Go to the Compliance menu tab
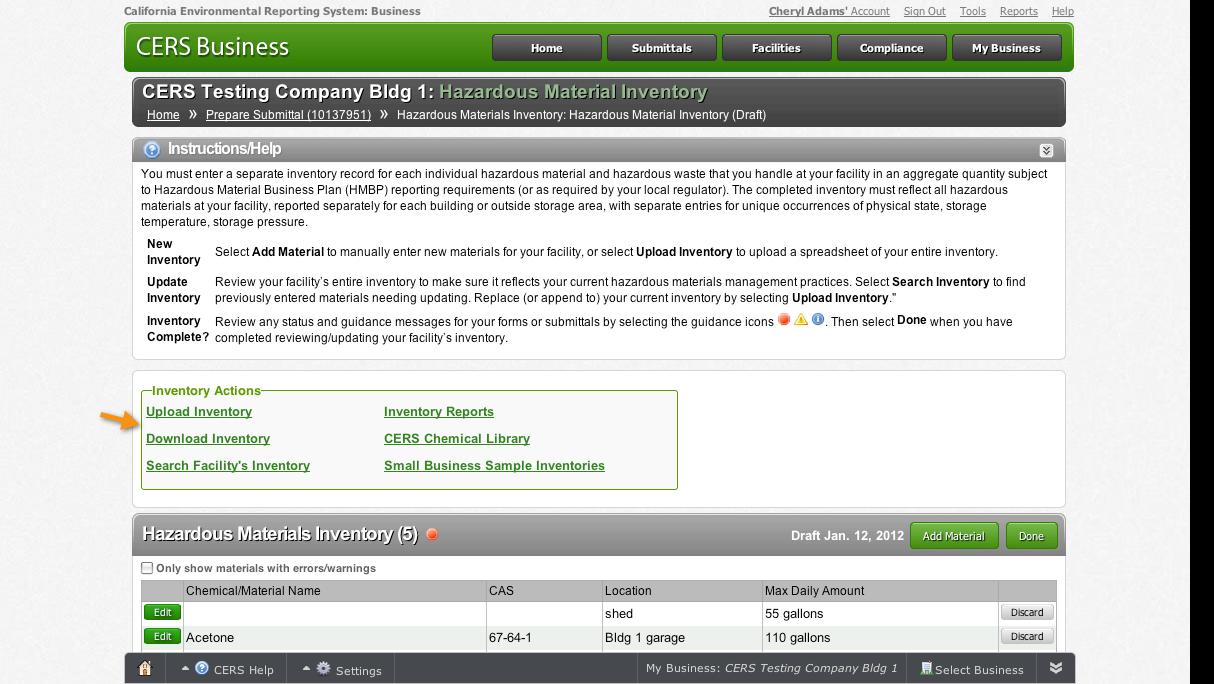This screenshot has width=1214, height=684. [x=892, y=48]
